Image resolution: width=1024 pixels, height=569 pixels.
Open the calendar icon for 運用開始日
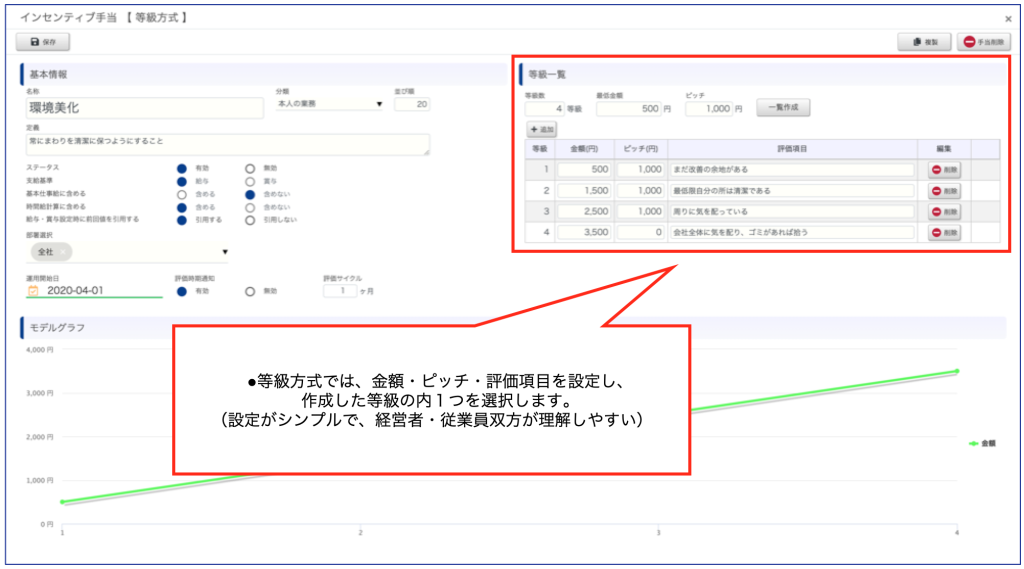[x=33, y=291]
